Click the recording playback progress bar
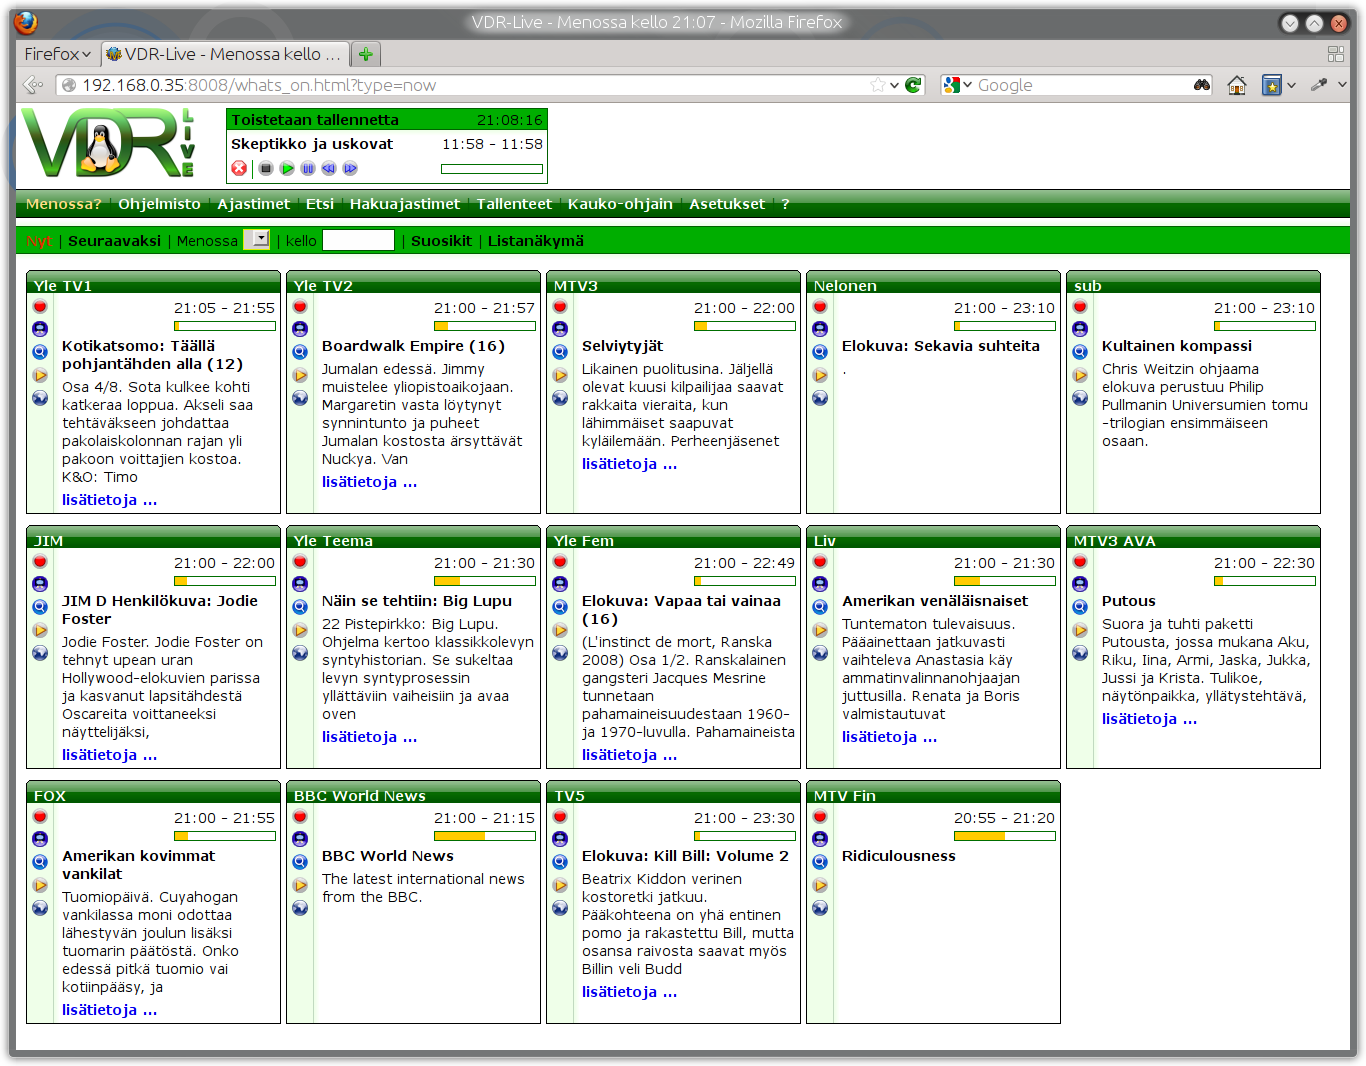 (x=492, y=169)
